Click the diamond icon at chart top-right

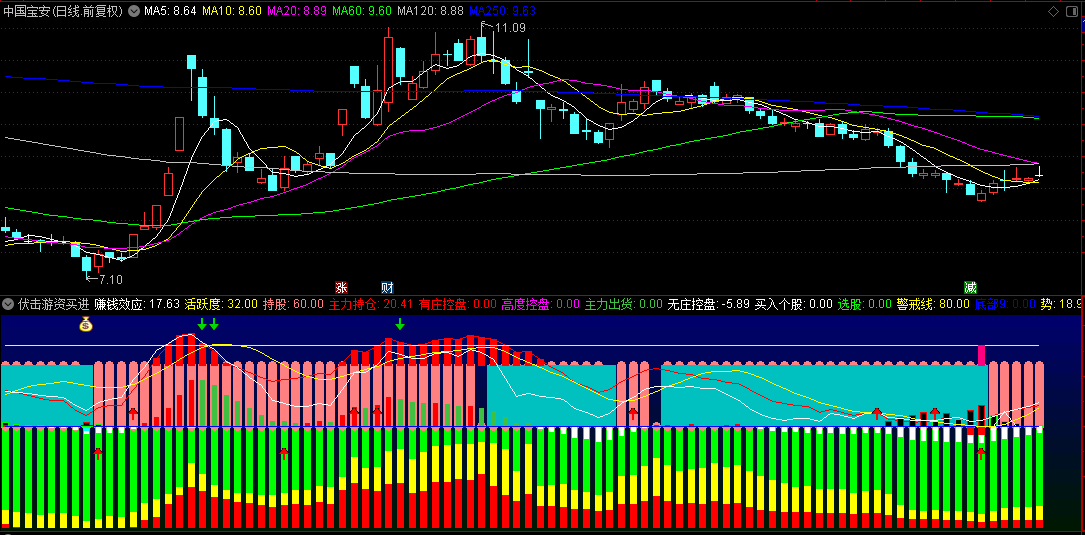tap(1054, 11)
